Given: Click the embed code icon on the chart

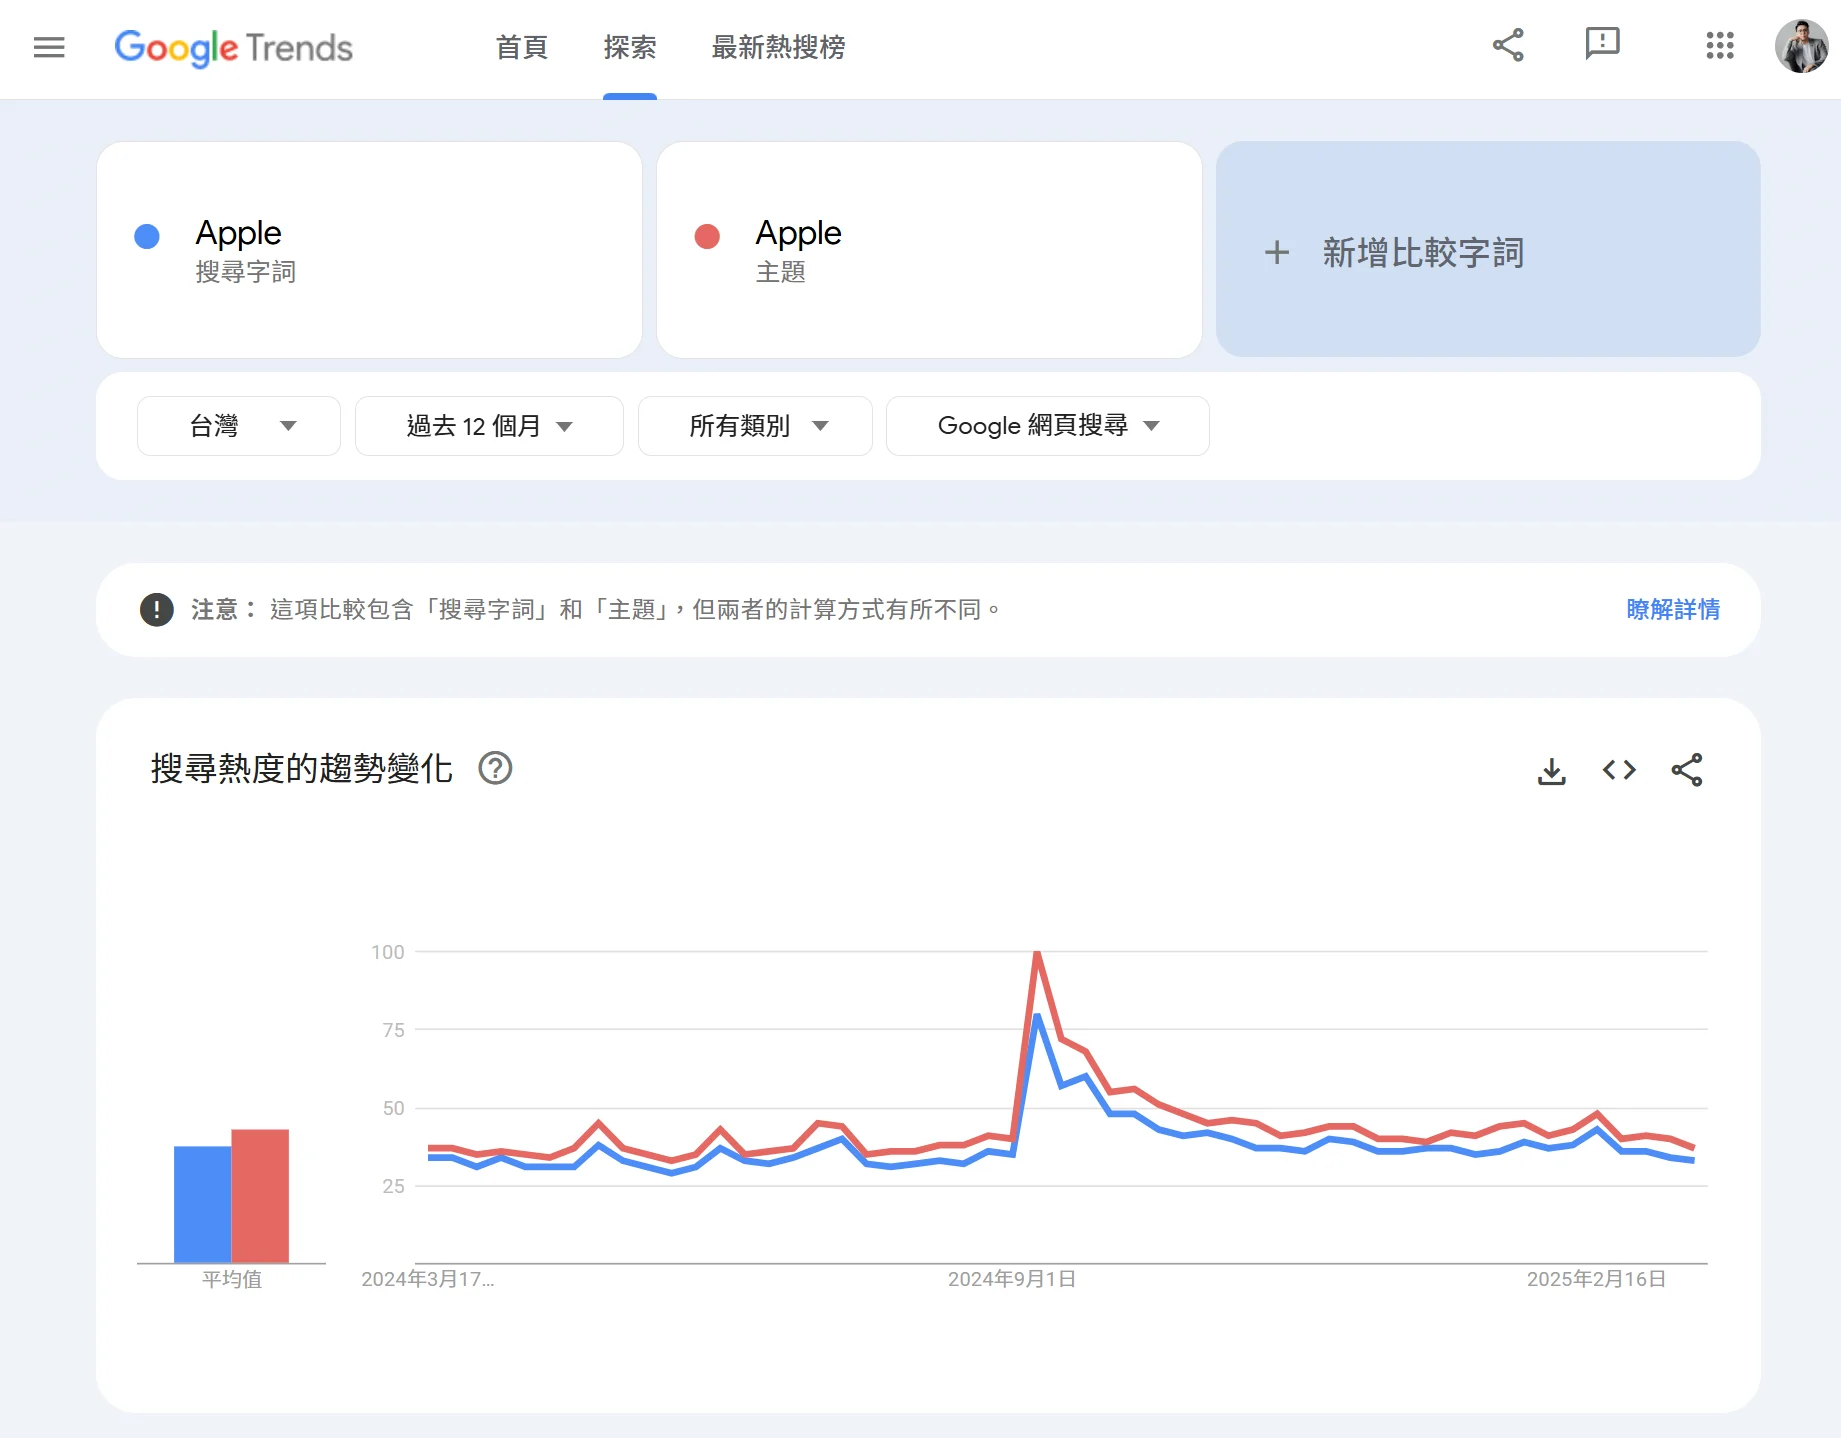Looking at the screenshot, I should (x=1619, y=770).
